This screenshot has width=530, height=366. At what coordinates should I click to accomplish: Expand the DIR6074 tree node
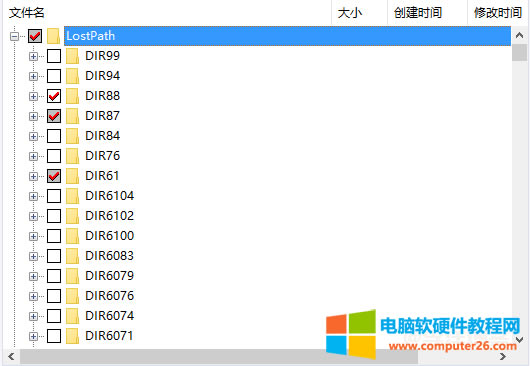[x=33, y=316]
